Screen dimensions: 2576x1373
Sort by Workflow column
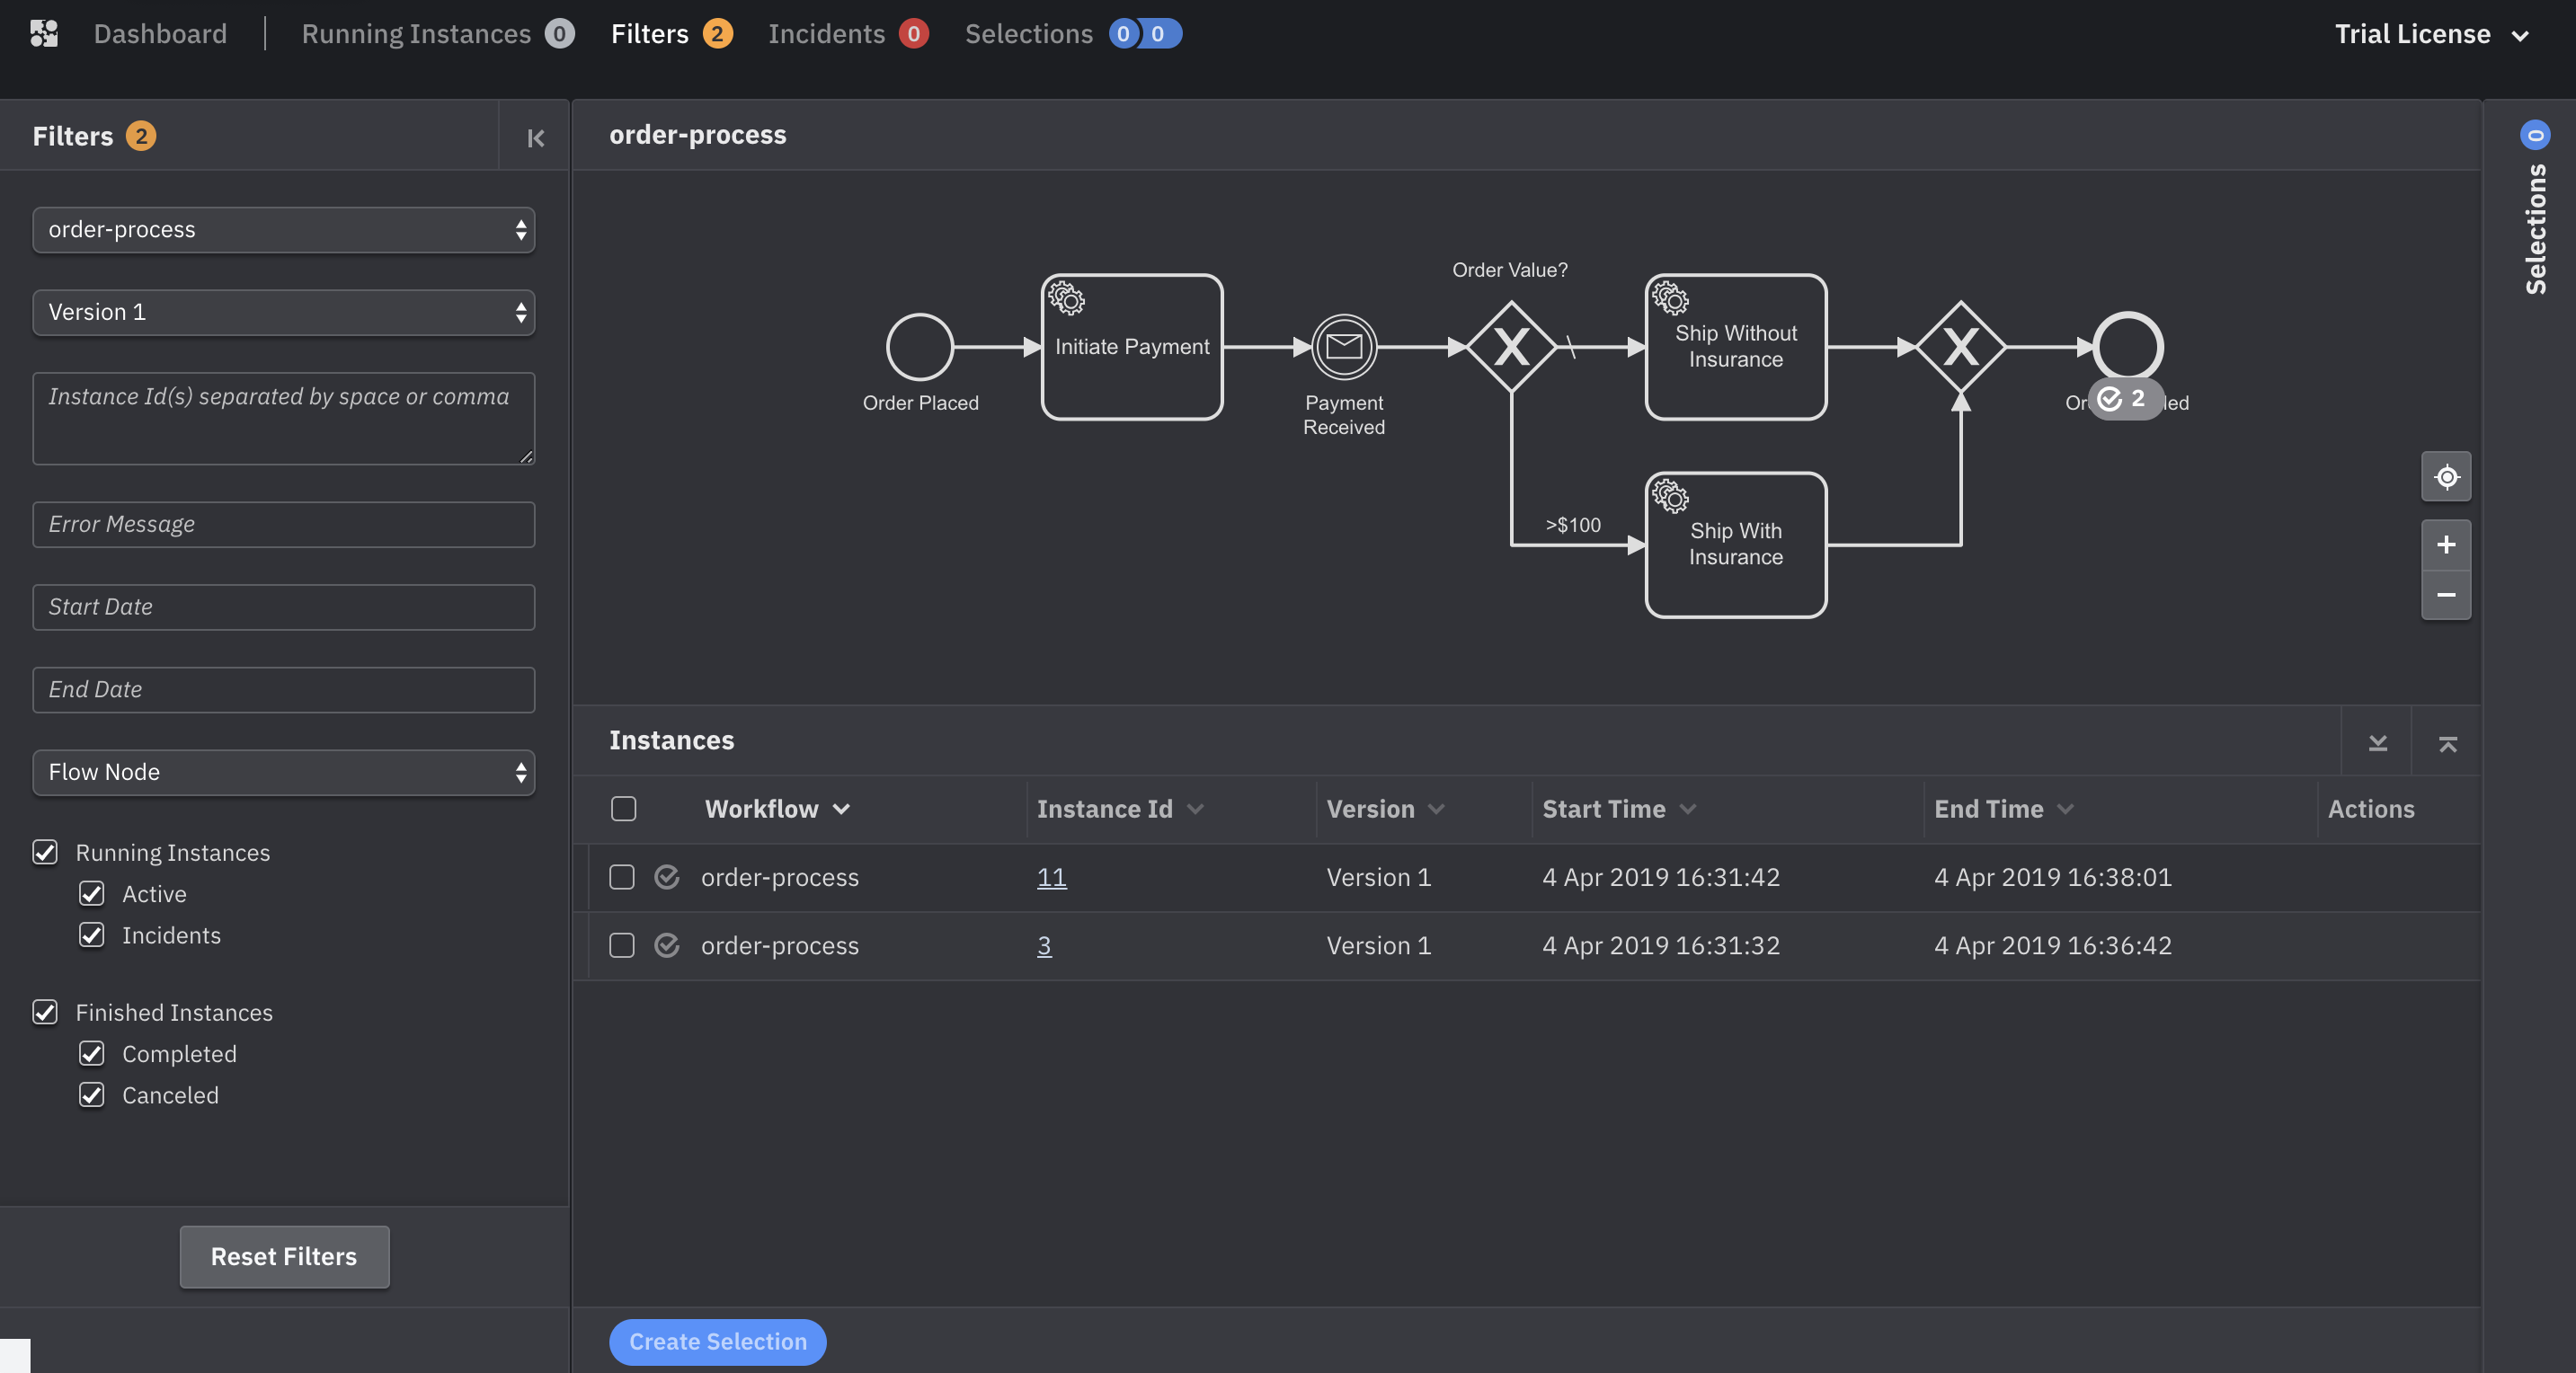click(x=777, y=808)
